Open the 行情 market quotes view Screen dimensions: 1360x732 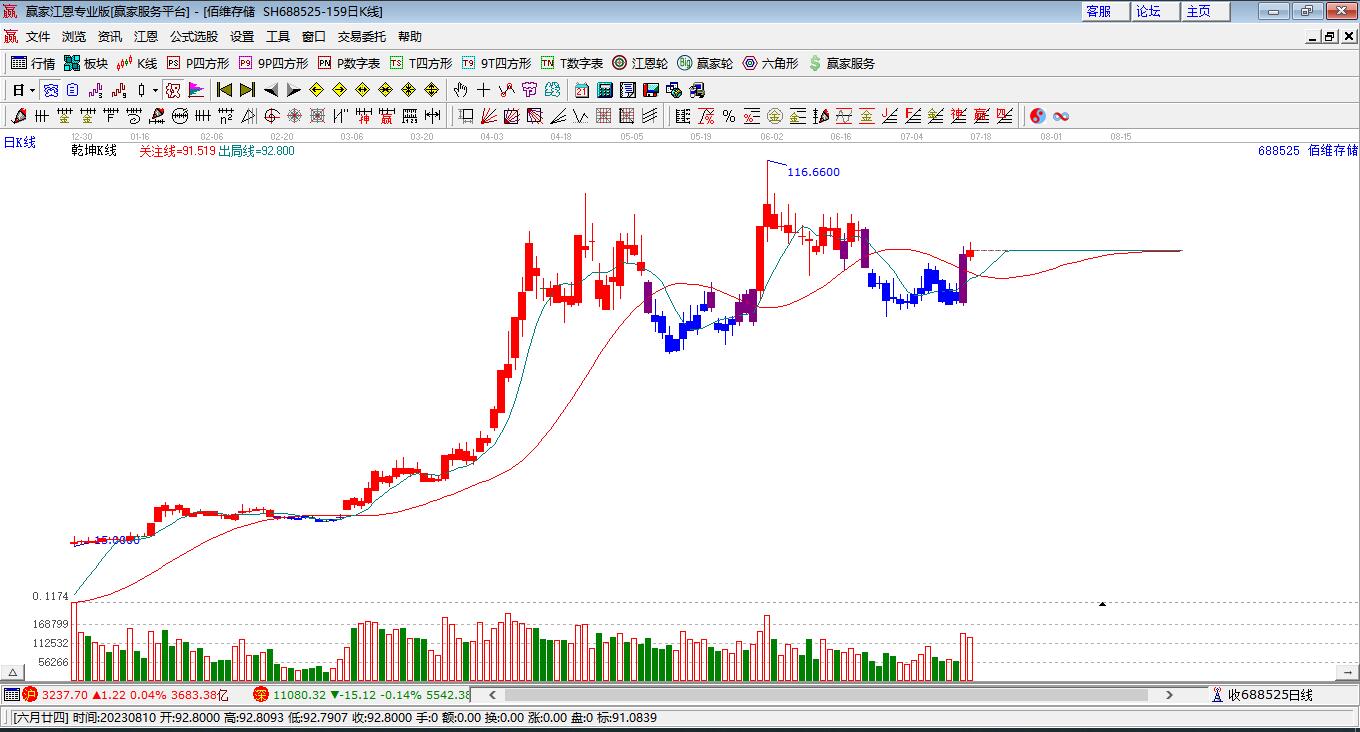[x=33, y=63]
